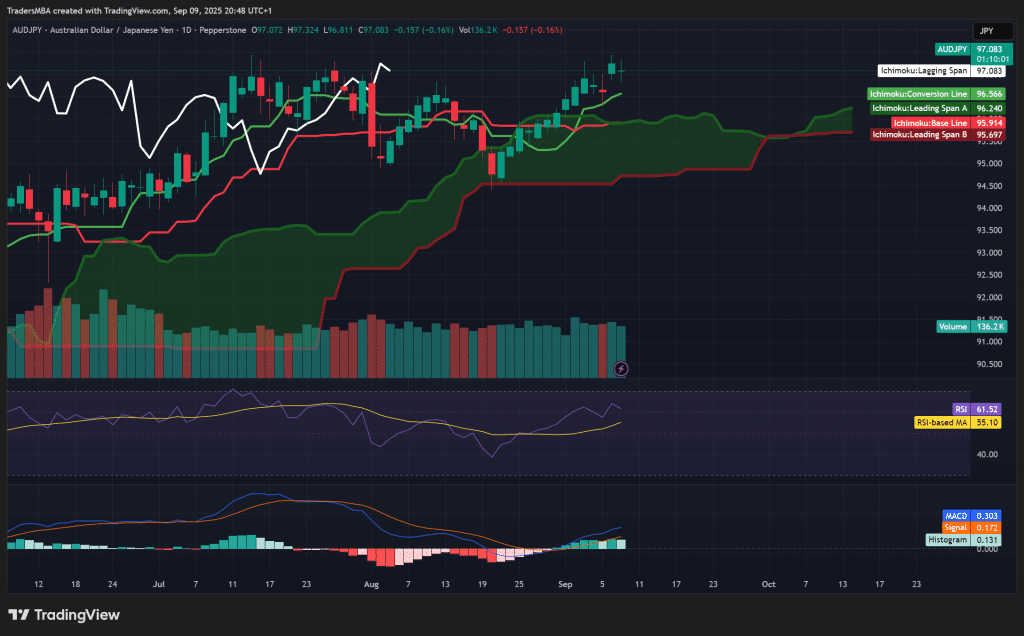This screenshot has width=1024, height=636.
Task: Click the TradingView logo at bottom left
Action: point(64,615)
